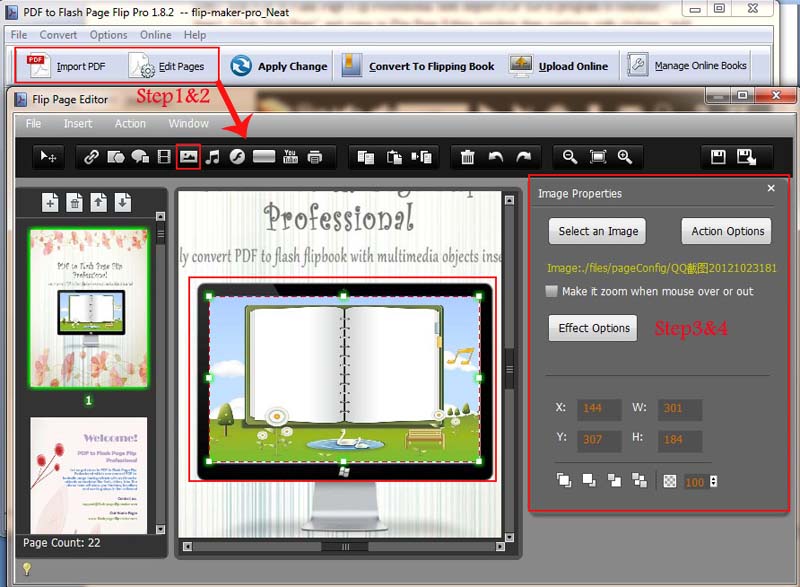Insert a Flash SWF object

click(x=237, y=157)
